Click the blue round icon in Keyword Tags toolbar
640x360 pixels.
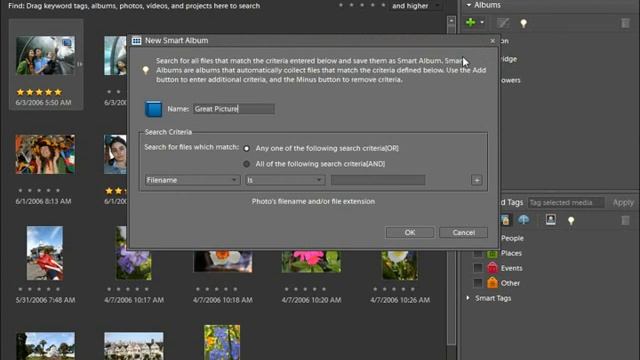point(524,220)
